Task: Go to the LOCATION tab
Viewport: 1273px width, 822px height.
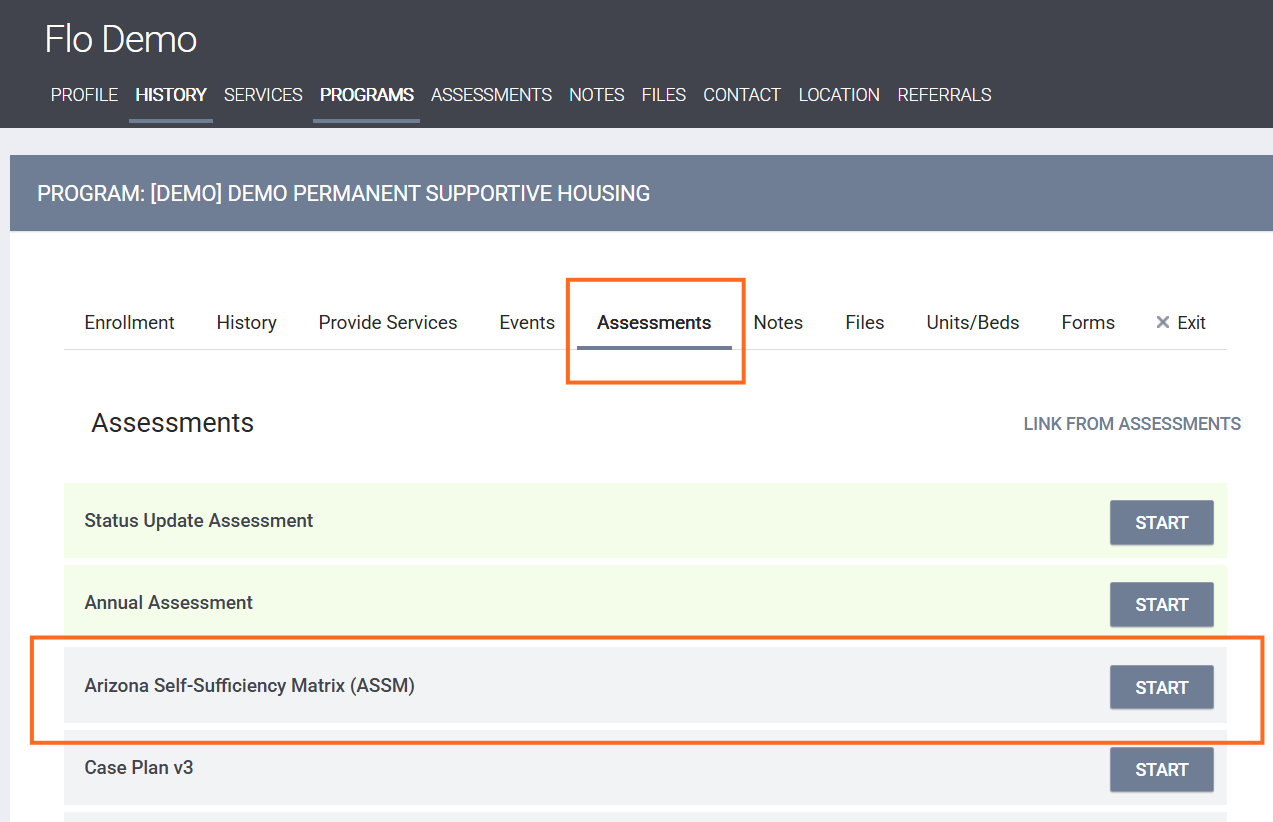Action: [839, 95]
